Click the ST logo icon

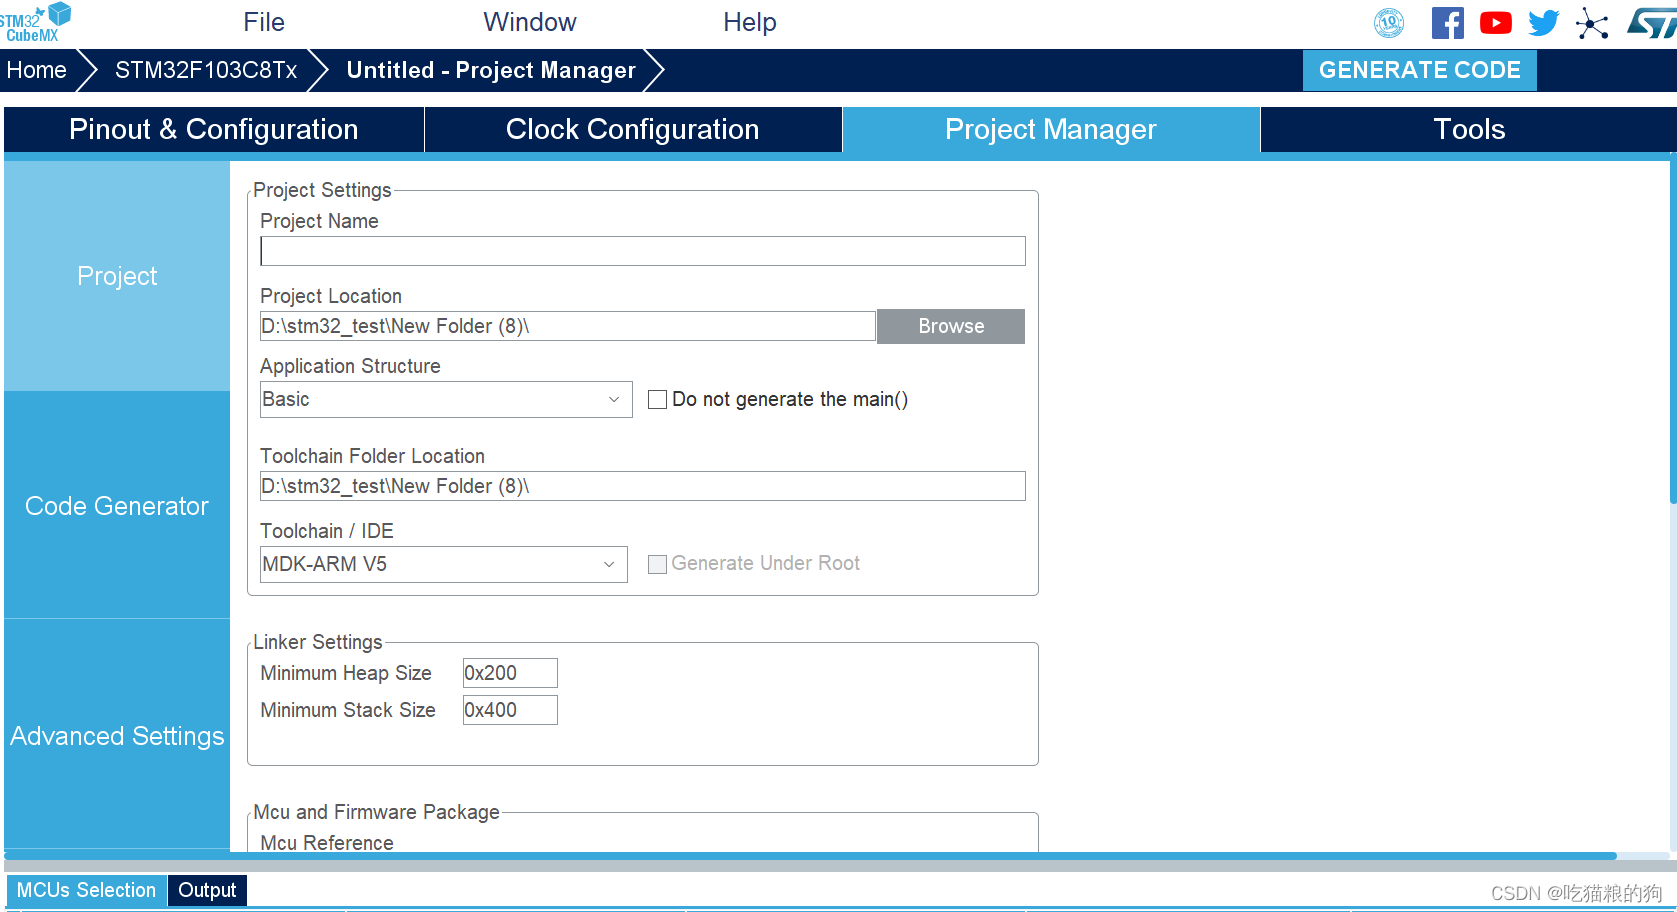click(1651, 23)
